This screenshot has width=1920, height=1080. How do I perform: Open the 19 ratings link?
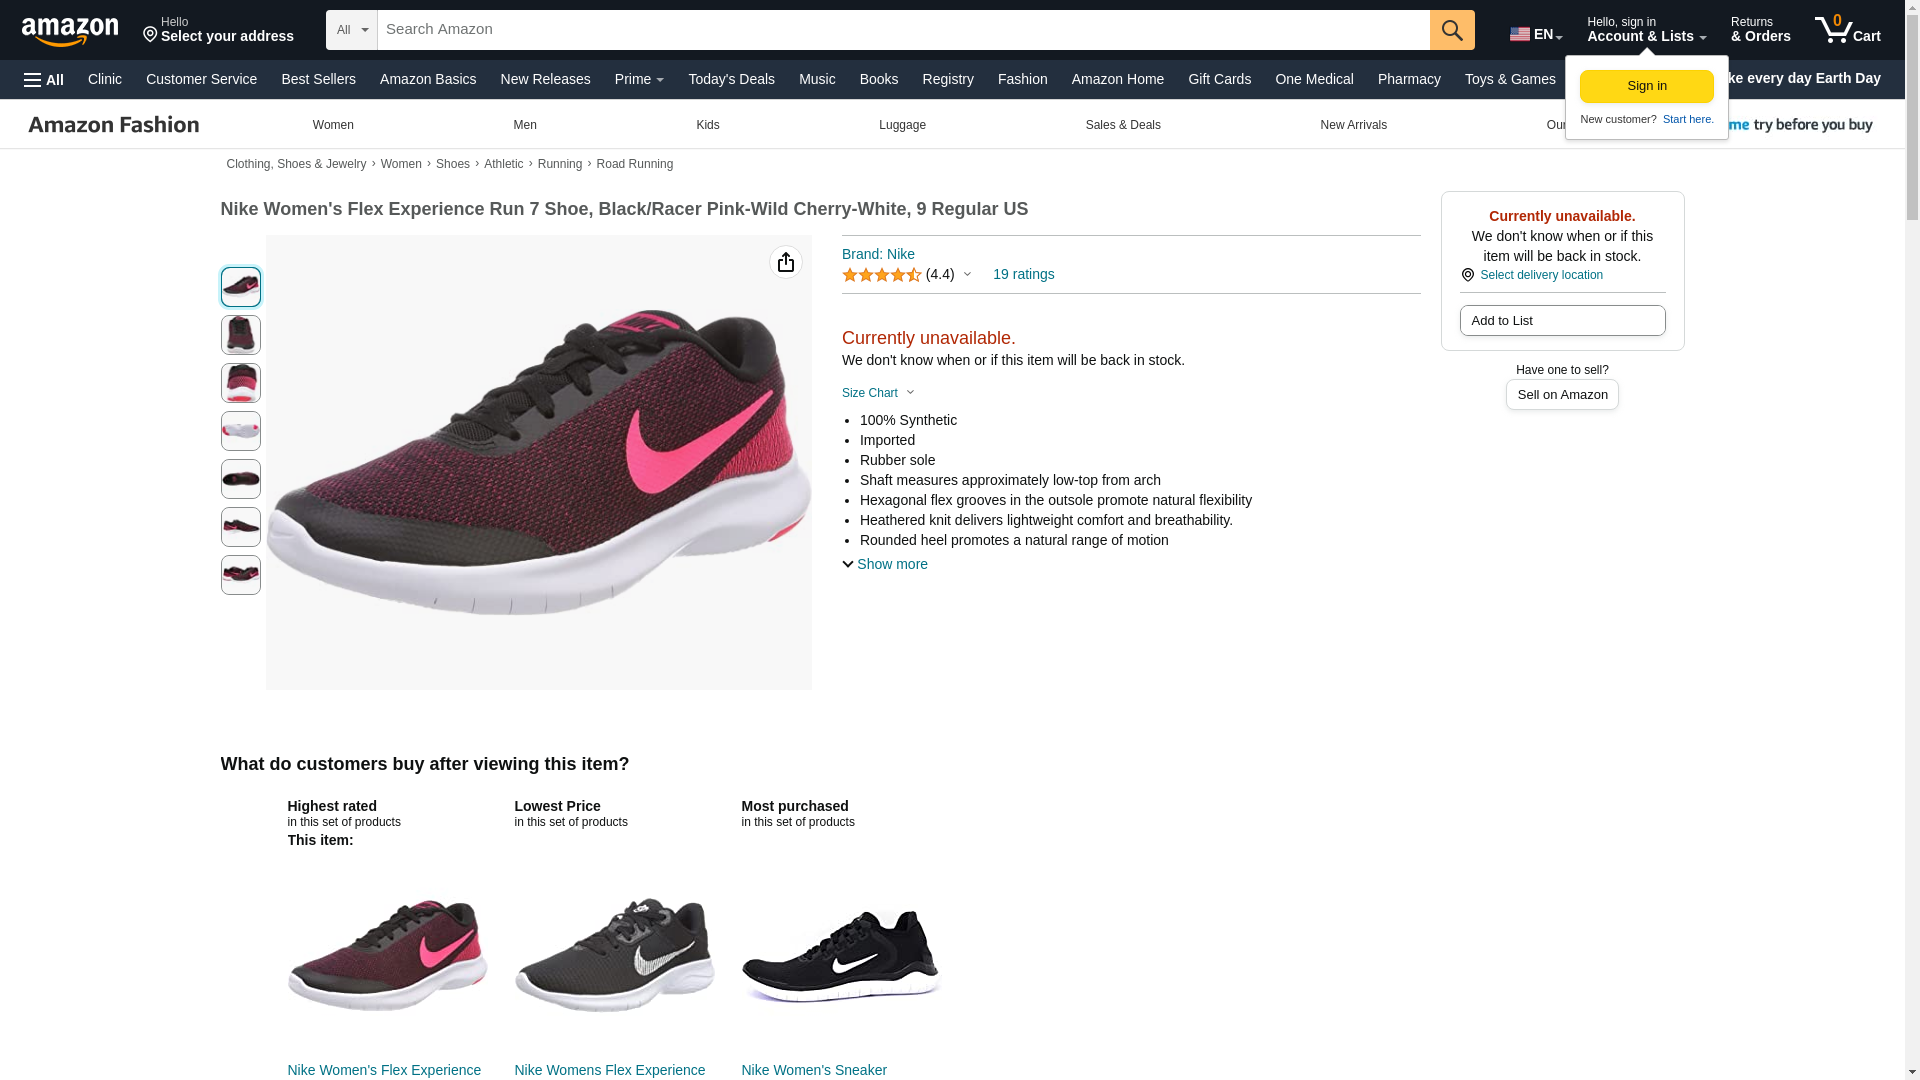pyautogui.click(x=1022, y=274)
